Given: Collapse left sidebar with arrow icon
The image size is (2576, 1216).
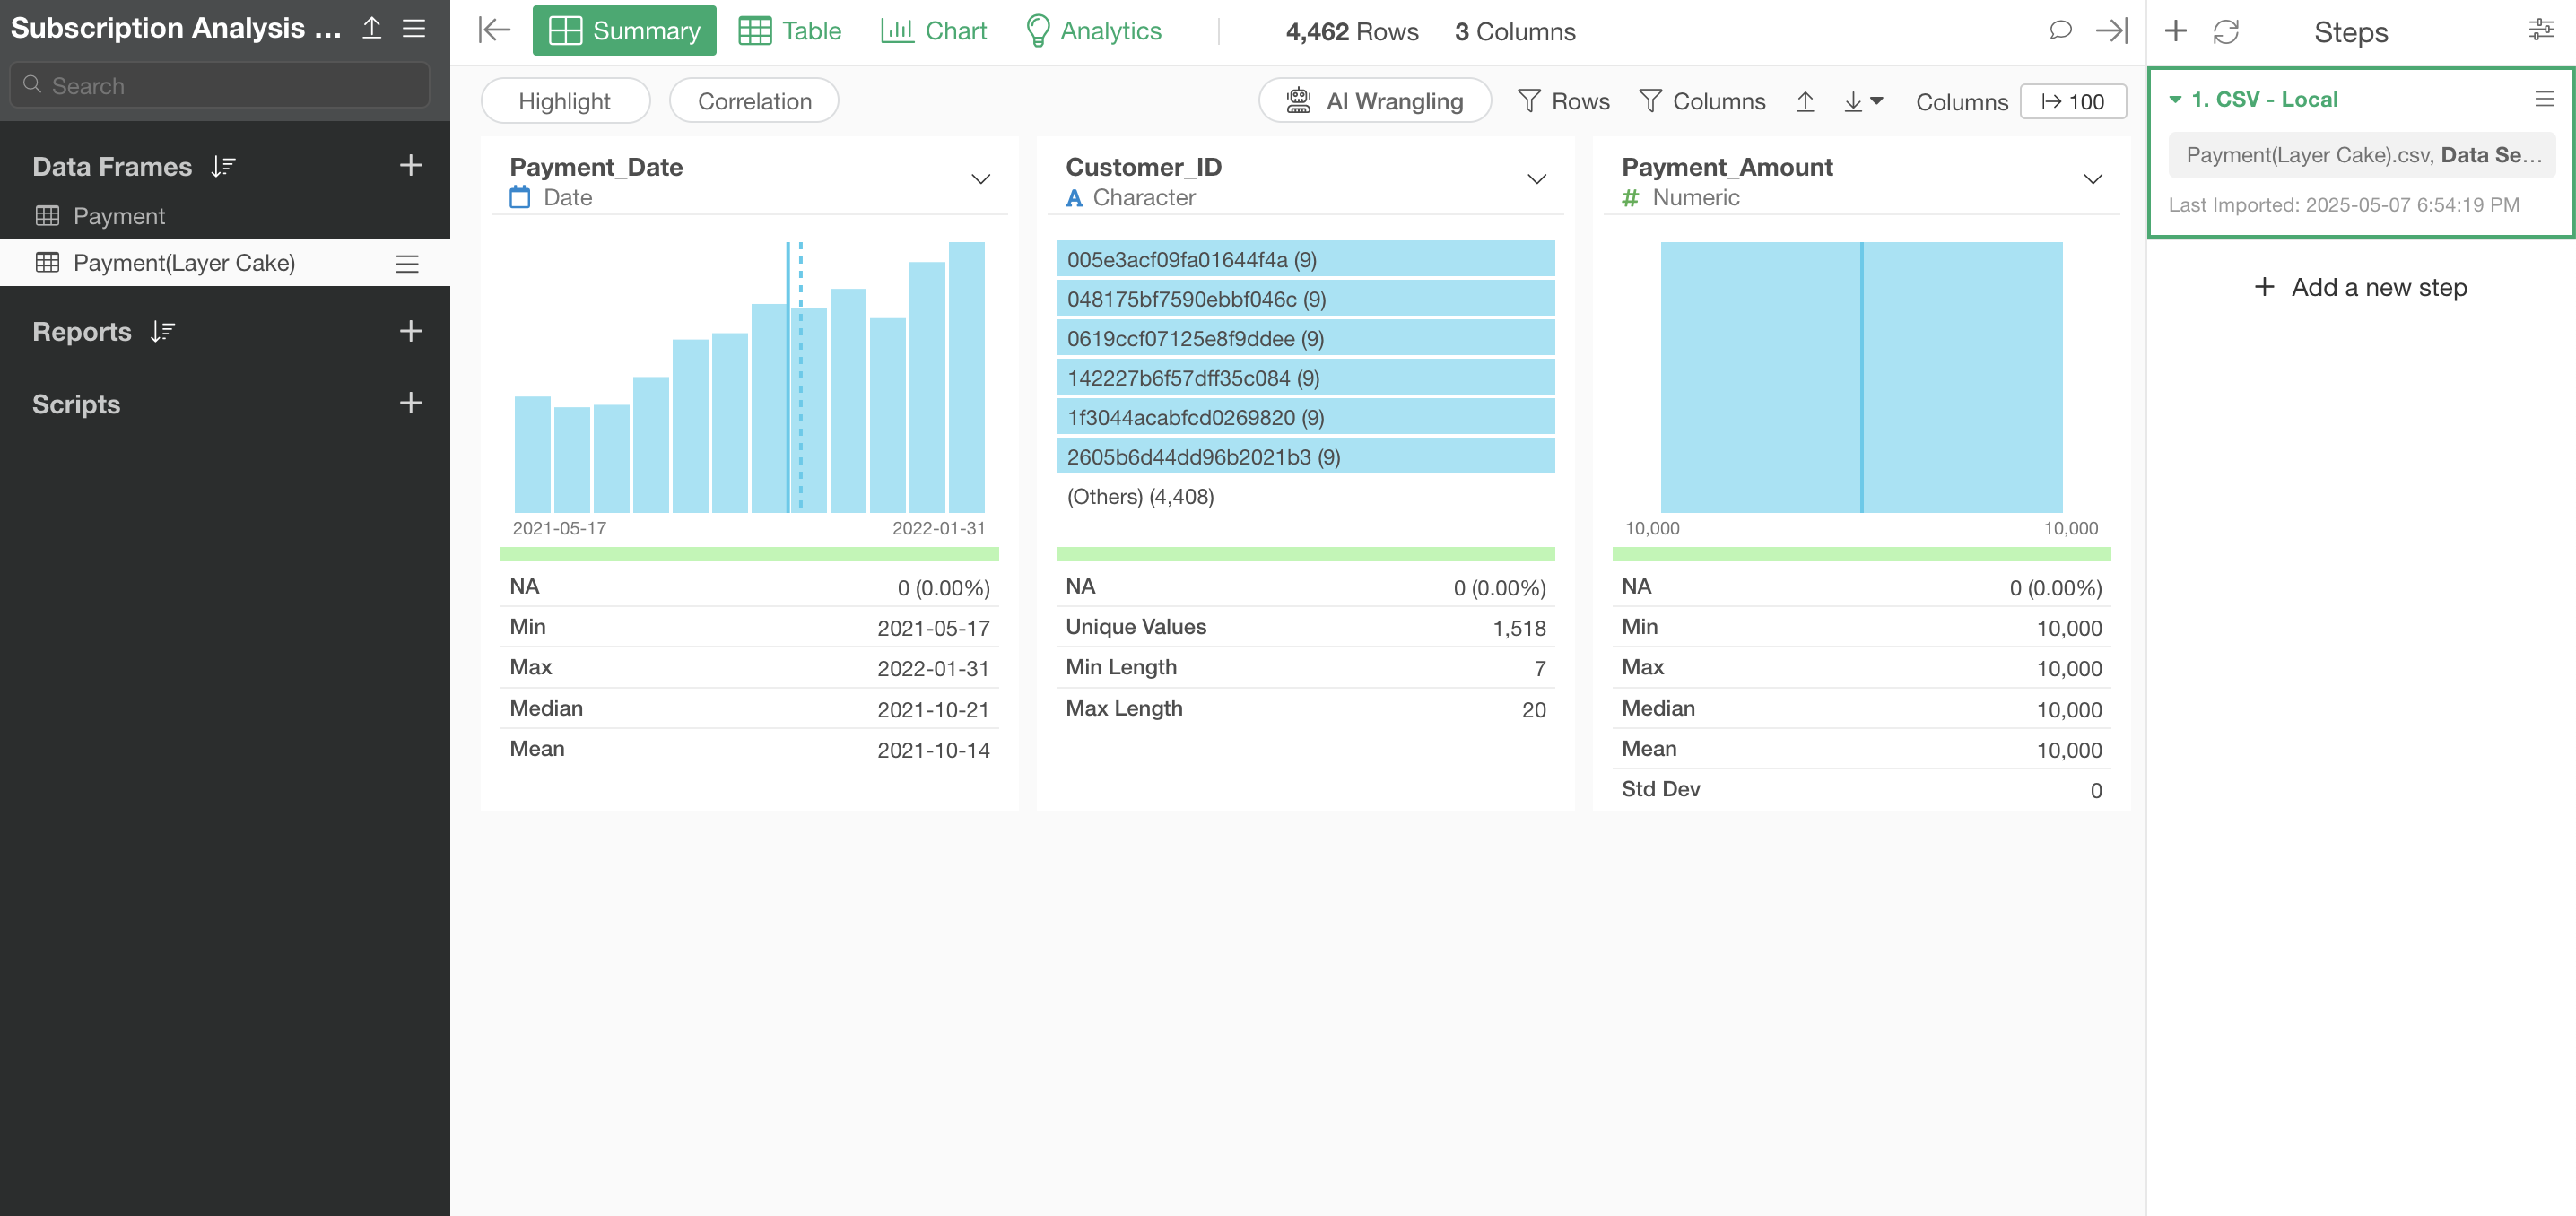Looking at the screenshot, I should (x=494, y=30).
